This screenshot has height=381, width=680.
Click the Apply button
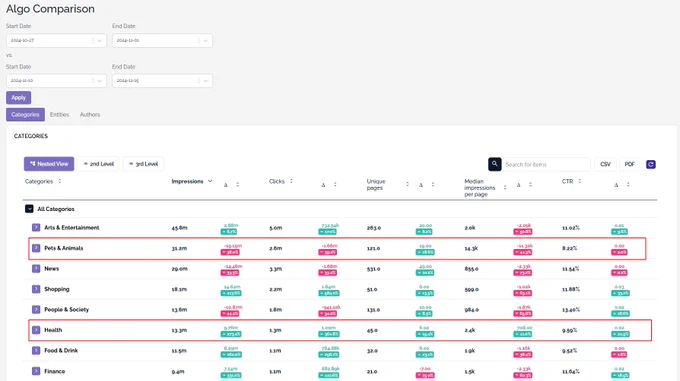click(x=18, y=98)
